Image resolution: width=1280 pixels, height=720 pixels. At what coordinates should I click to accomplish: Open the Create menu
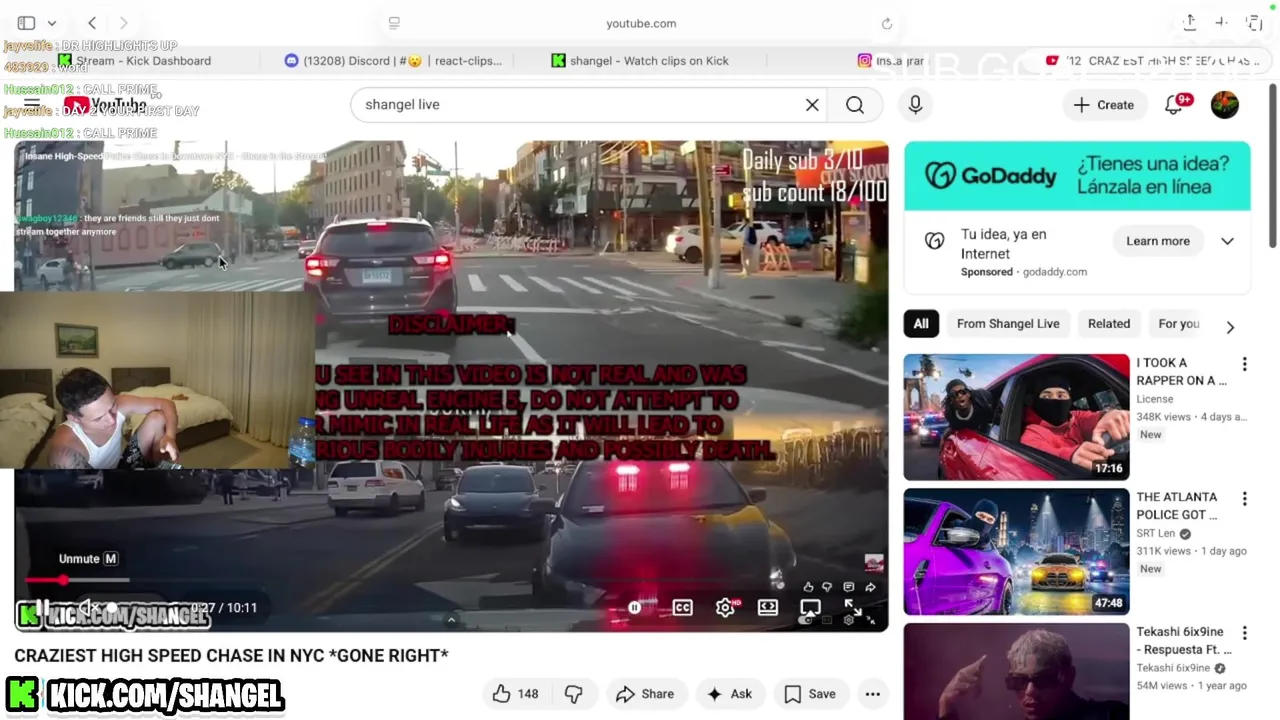tap(1104, 104)
